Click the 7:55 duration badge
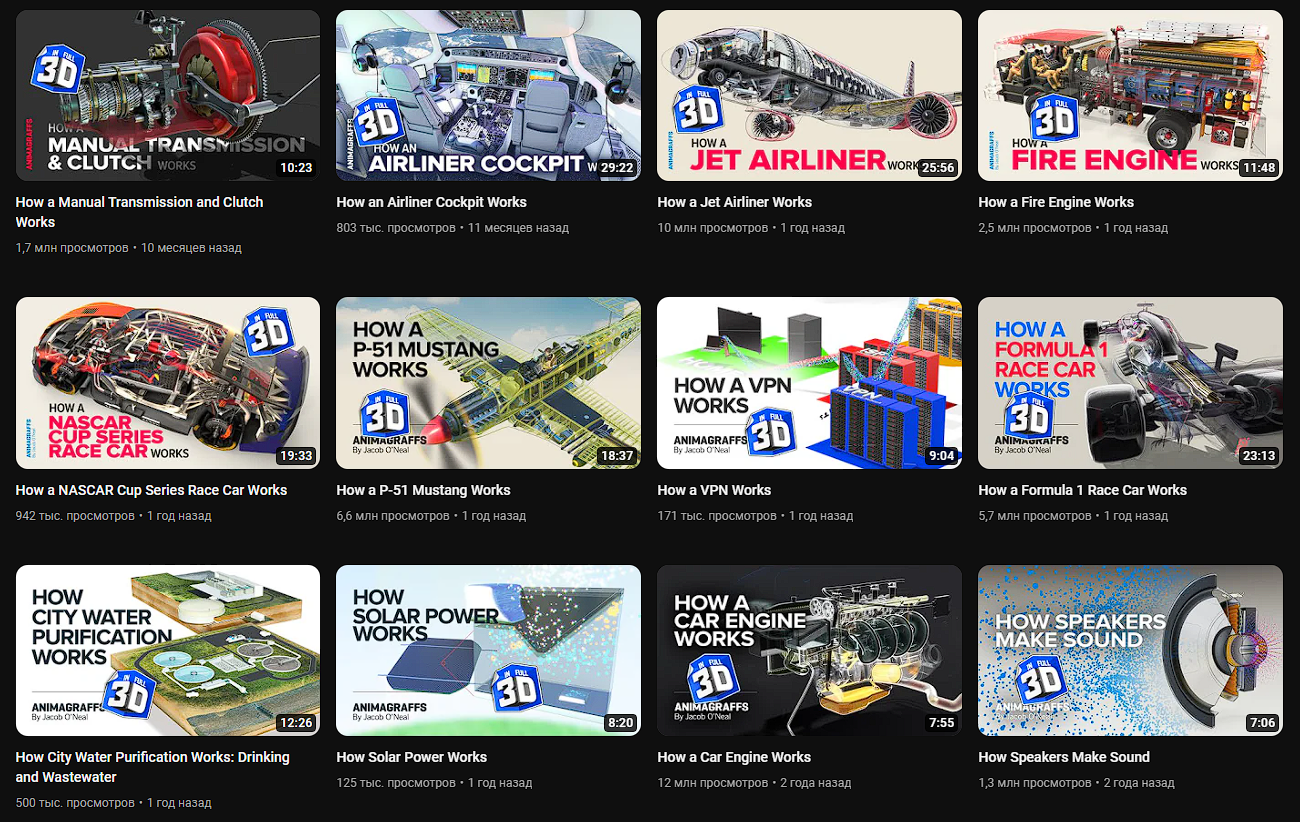The height and width of the screenshot is (822, 1300). 941,723
